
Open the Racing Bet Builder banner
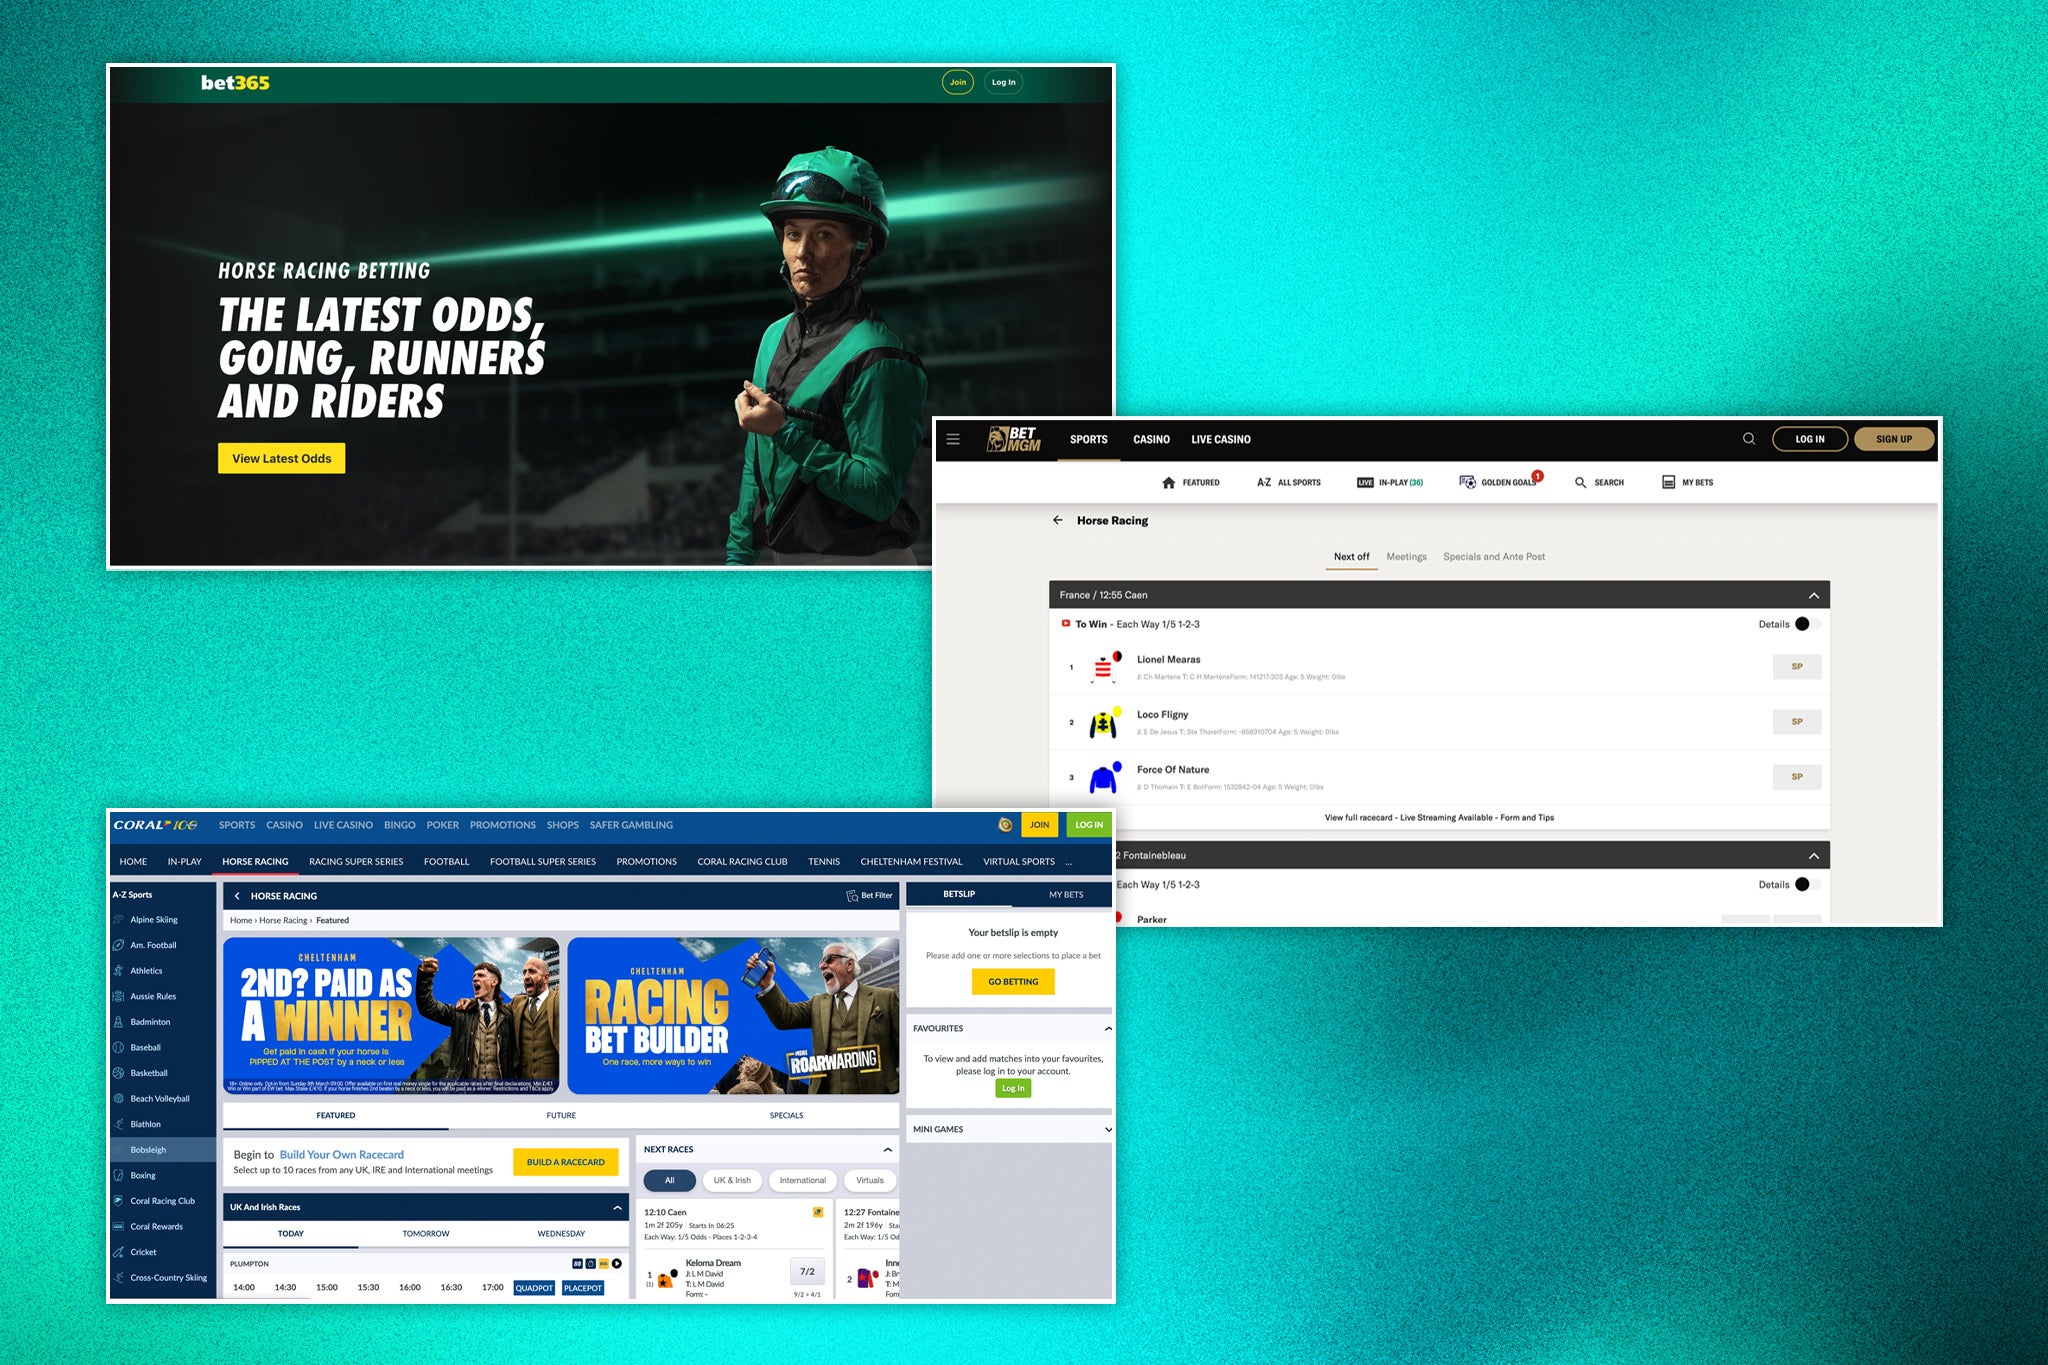(732, 1015)
